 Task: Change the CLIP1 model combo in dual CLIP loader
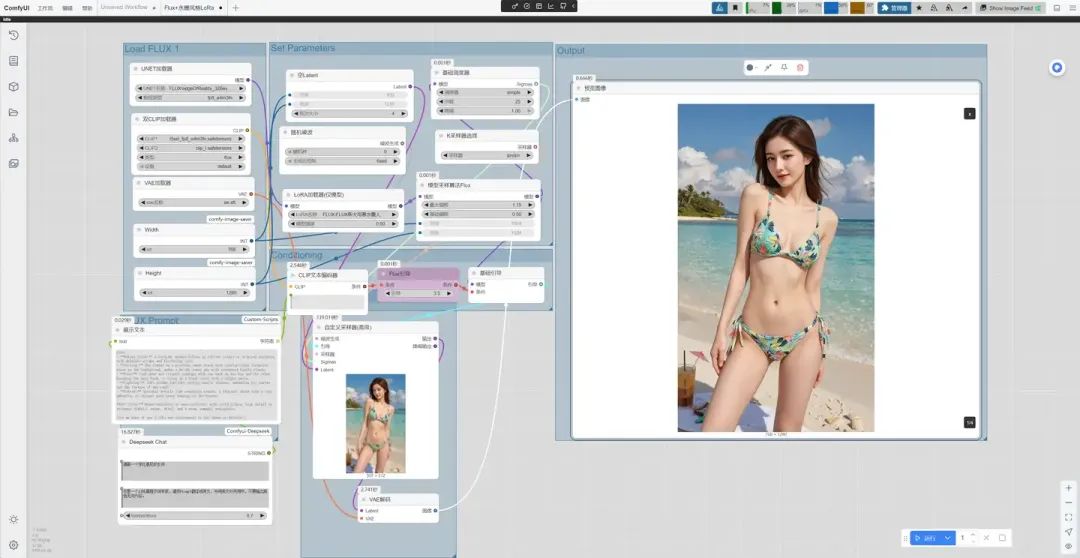click(x=191, y=138)
